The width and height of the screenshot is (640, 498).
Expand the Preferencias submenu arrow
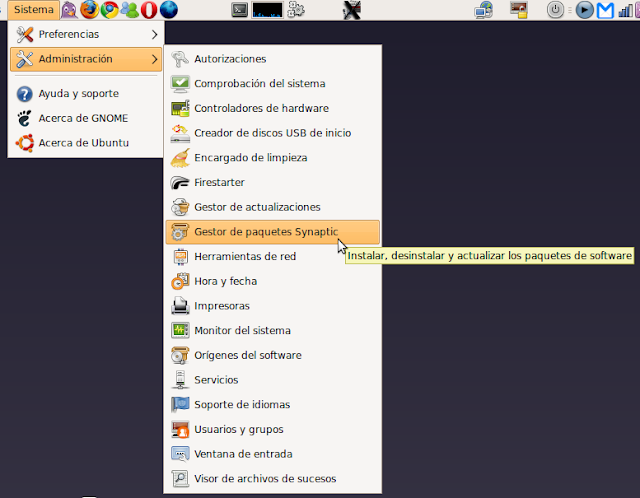[x=154, y=34]
